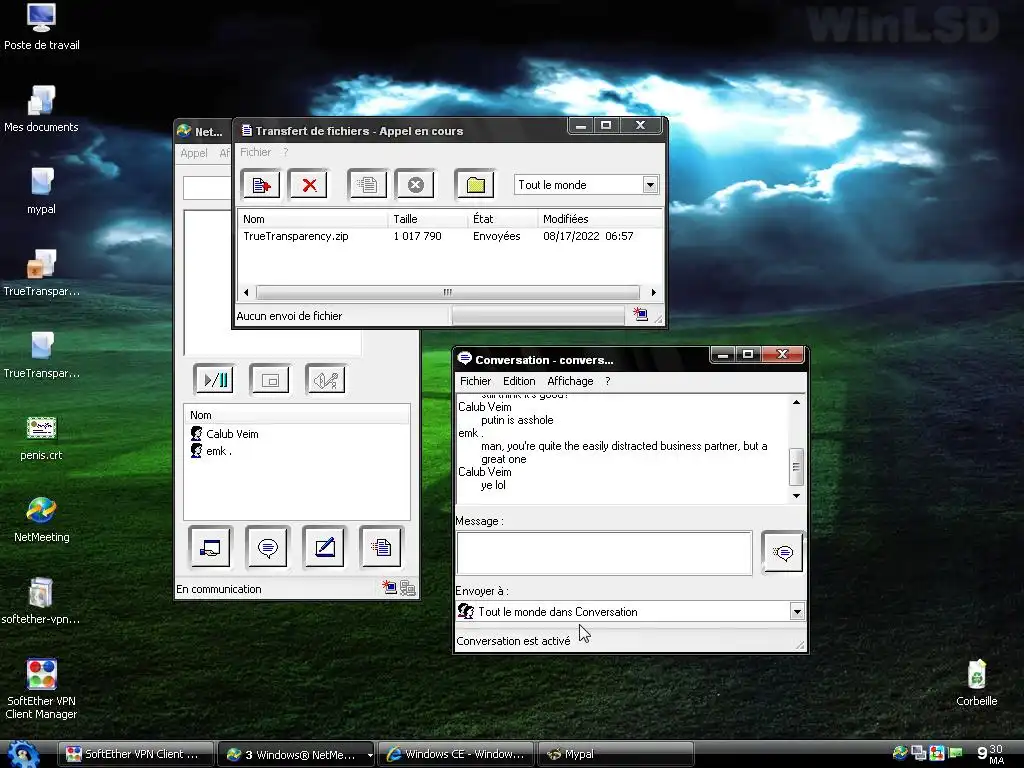1024x768 pixels.
Task: Toggle picture-in-picture button in NetMeeting
Action: [270, 379]
